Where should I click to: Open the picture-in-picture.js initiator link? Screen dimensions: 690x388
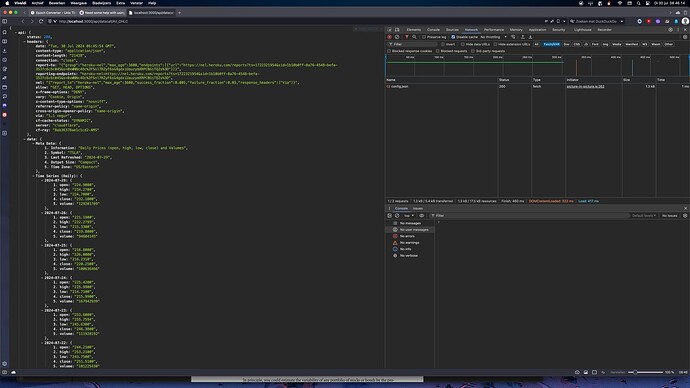tap(585, 87)
